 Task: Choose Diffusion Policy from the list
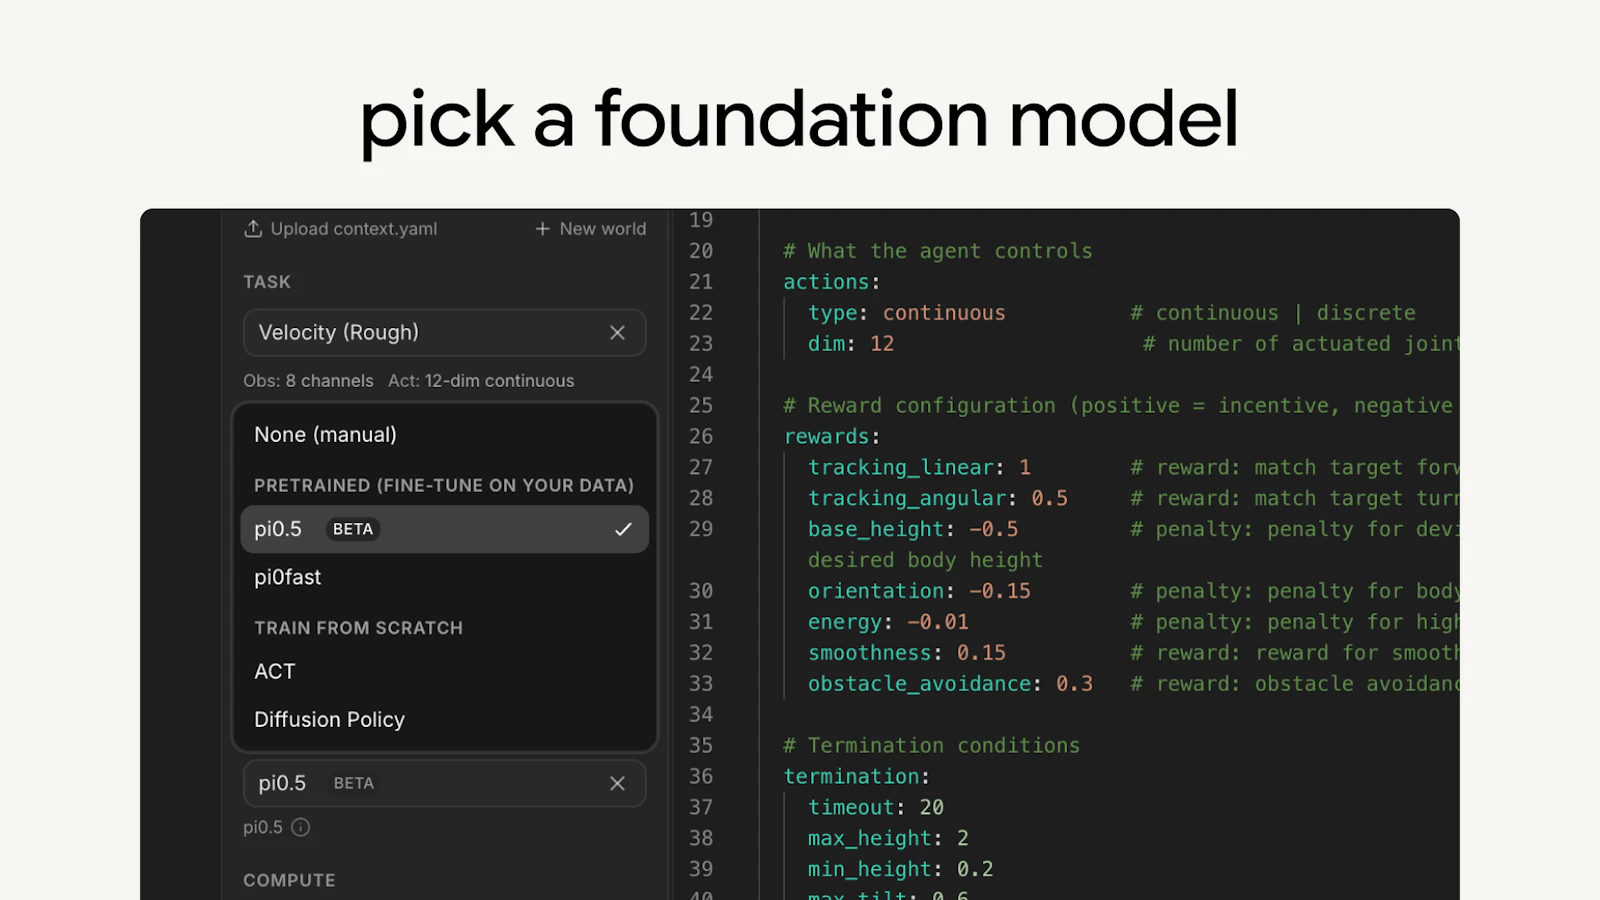[x=444, y=719]
